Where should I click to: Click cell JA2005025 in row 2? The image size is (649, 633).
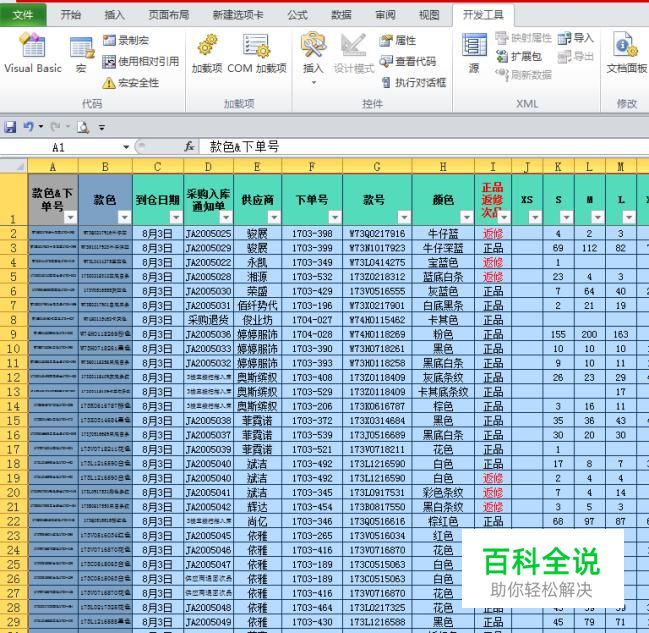coord(208,233)
